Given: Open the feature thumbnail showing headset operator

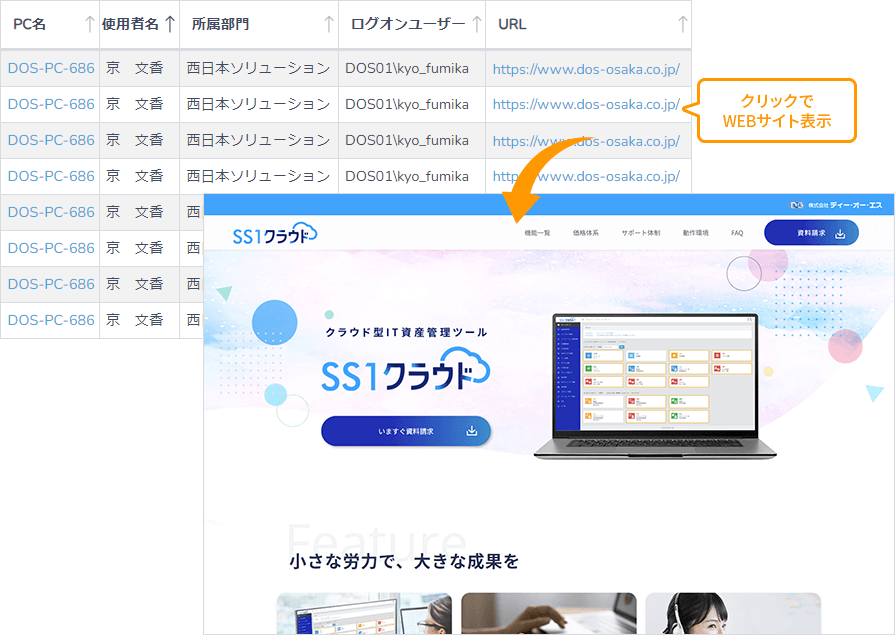Looking at the screenshot, I should (733, 614).
